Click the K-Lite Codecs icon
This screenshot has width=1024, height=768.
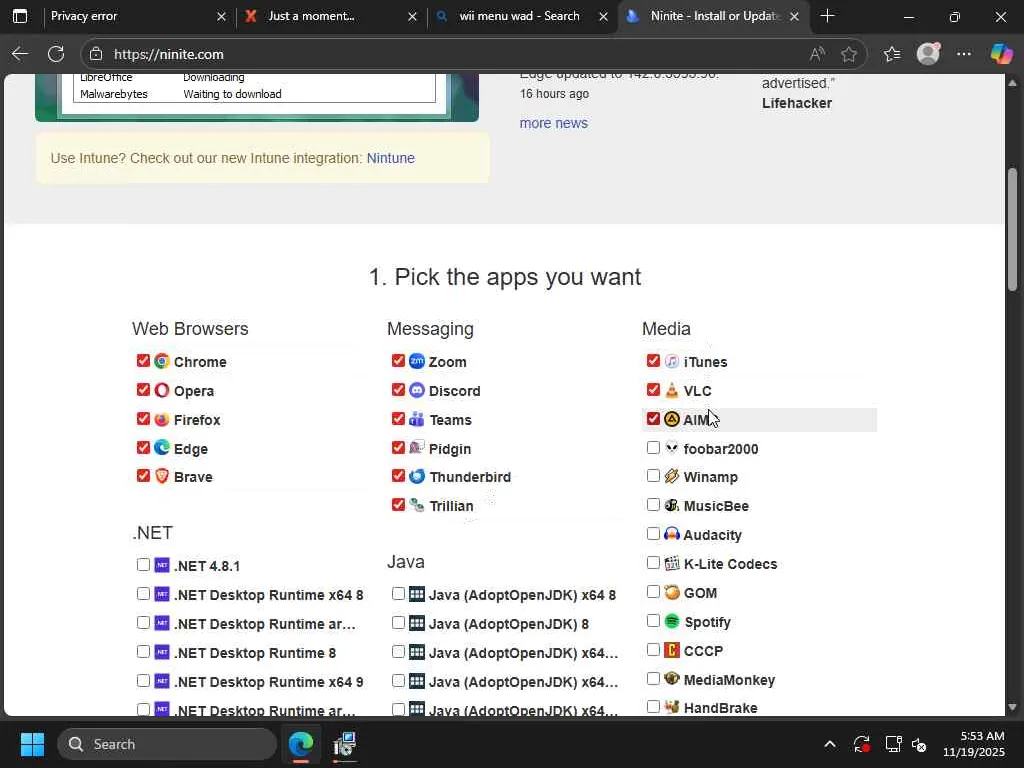pyautogui.click(x=671, y=563)
